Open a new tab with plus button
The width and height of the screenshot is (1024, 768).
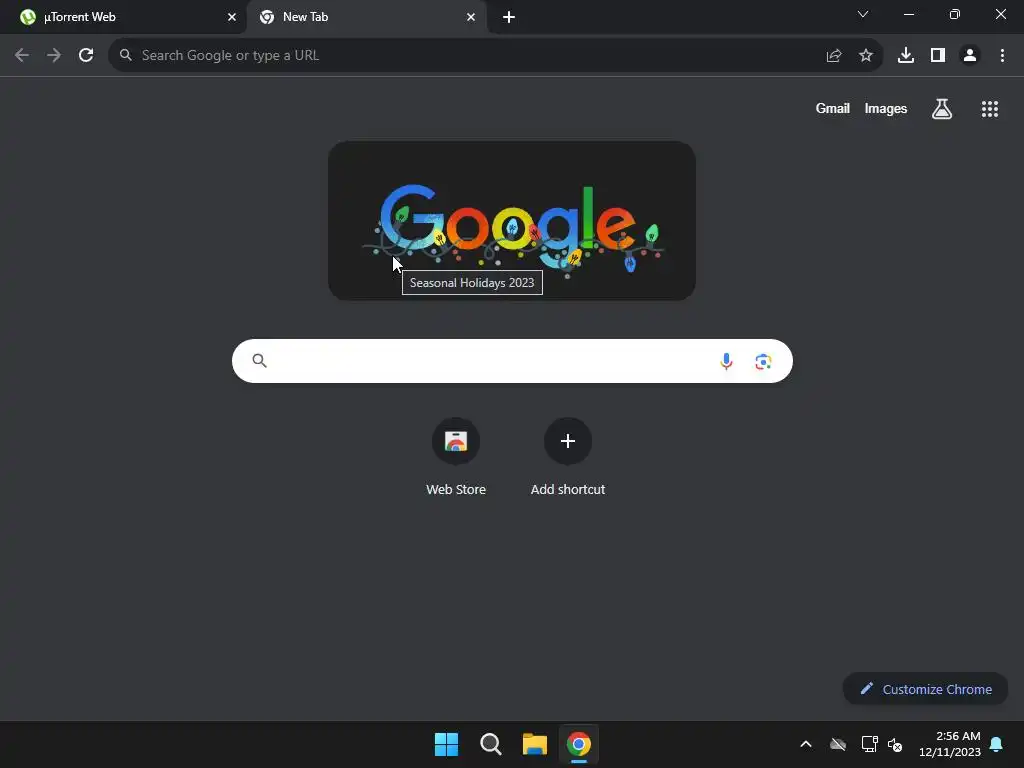click(x=509, y=17)
